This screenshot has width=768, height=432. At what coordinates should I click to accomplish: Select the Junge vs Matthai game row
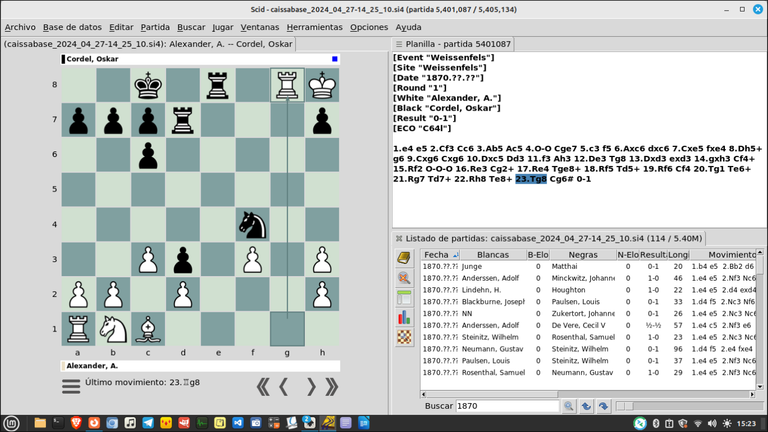[x=588, y=266]
